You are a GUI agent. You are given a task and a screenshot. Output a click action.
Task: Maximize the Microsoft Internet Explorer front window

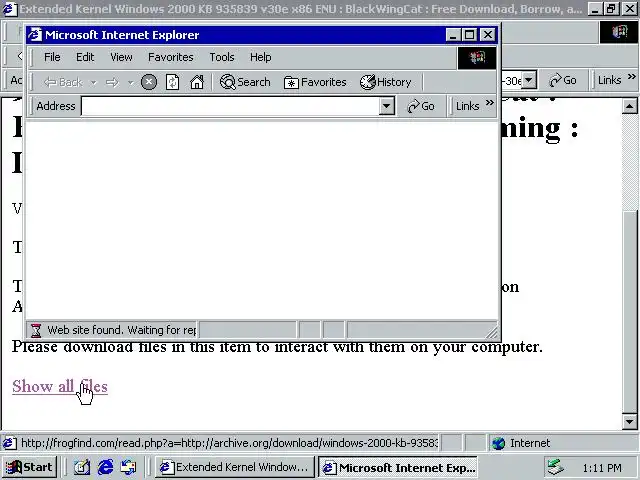tap(469, 35)
